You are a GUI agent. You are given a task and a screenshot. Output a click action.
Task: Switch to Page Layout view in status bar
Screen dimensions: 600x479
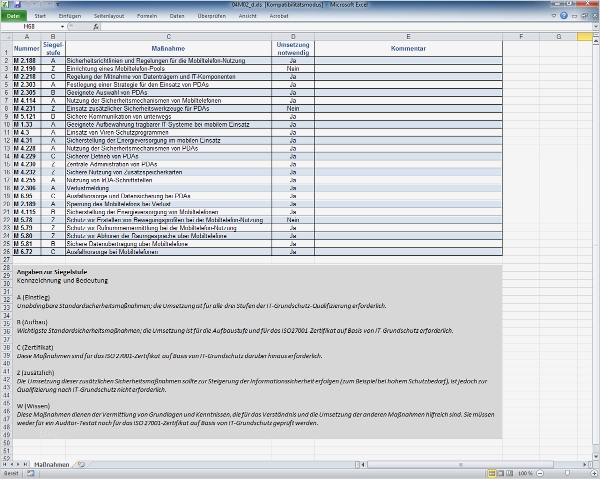pyautogui.click(x=501, y=473)
